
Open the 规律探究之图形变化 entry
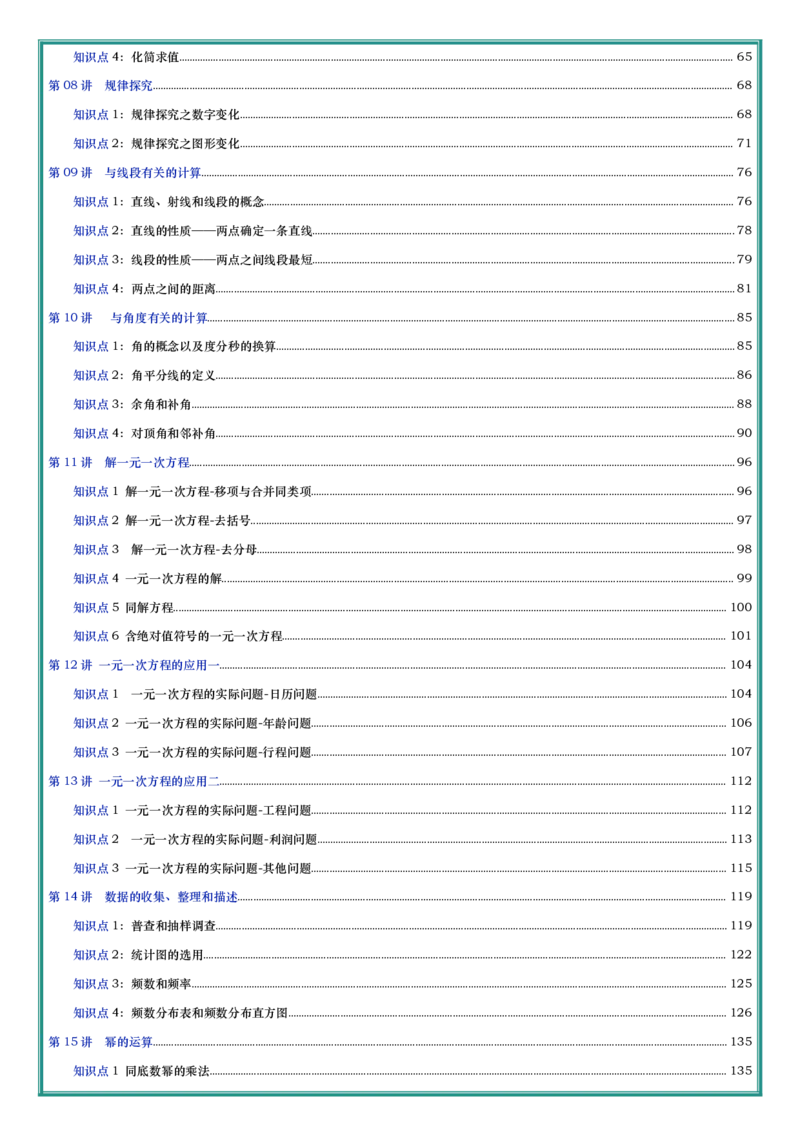(412, 144)
